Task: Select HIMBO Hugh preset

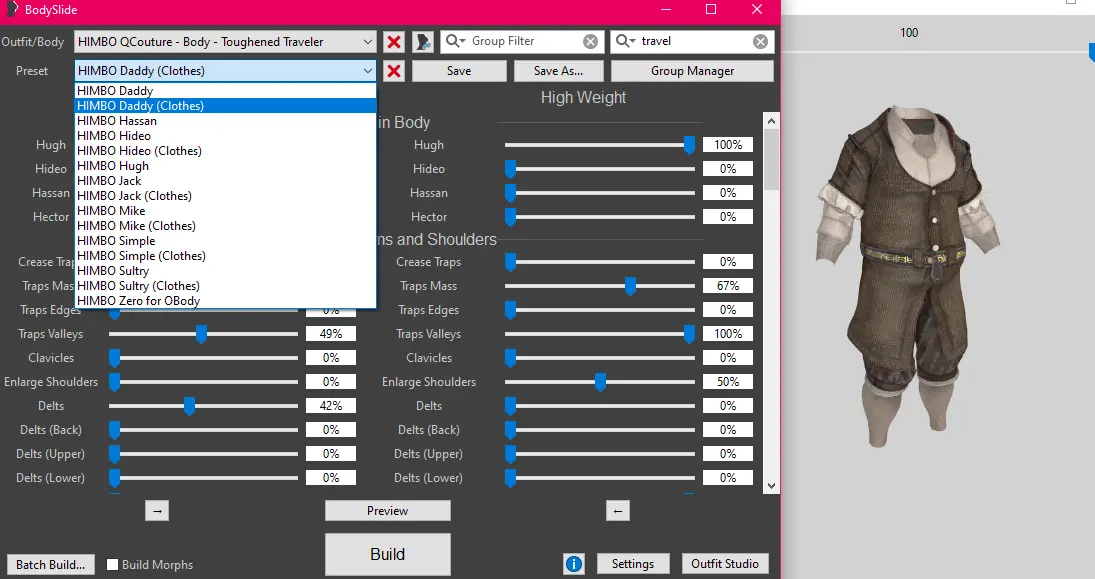Action: point(226,166)
